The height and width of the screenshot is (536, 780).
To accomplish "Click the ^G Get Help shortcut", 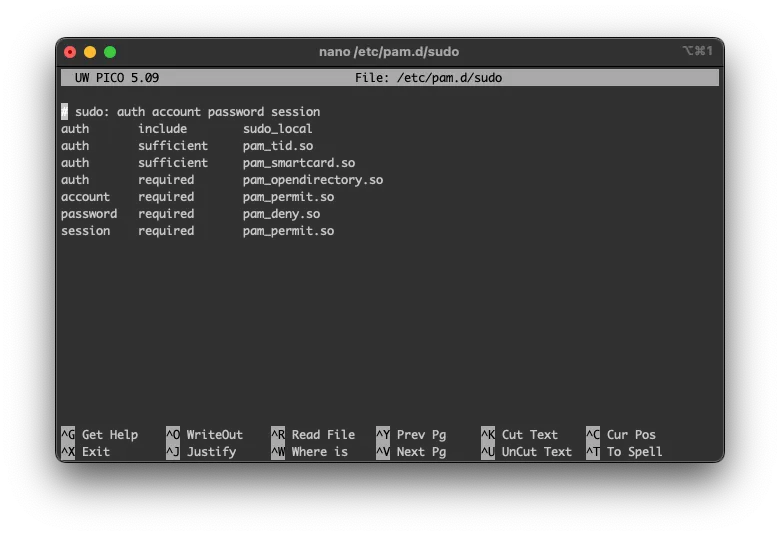I will (100, 435).
